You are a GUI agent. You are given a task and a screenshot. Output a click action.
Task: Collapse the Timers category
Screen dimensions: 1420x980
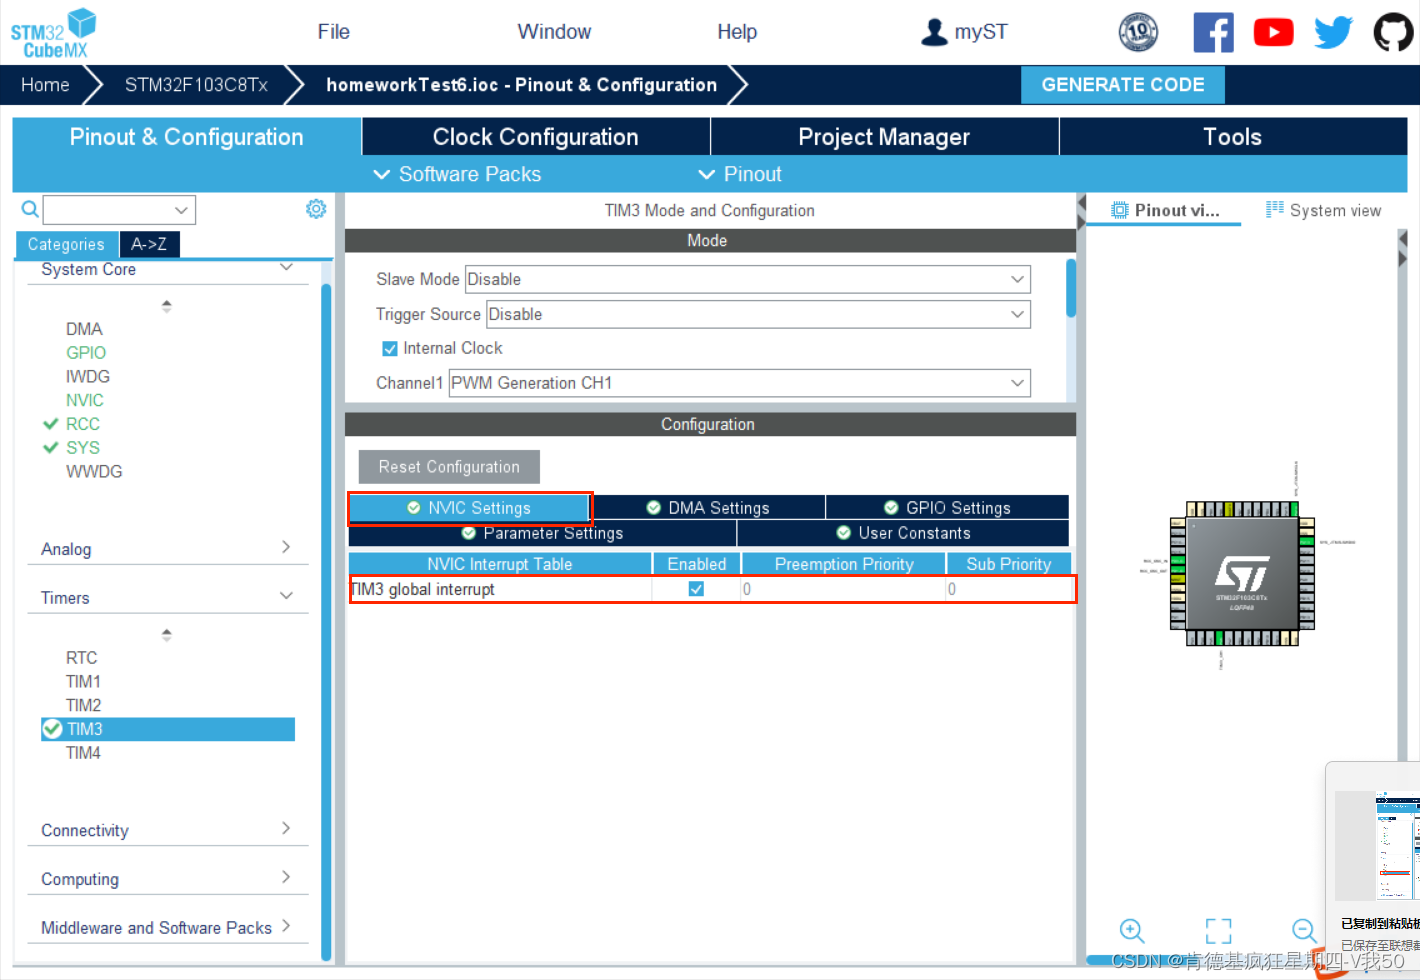(x=167, y=598)
